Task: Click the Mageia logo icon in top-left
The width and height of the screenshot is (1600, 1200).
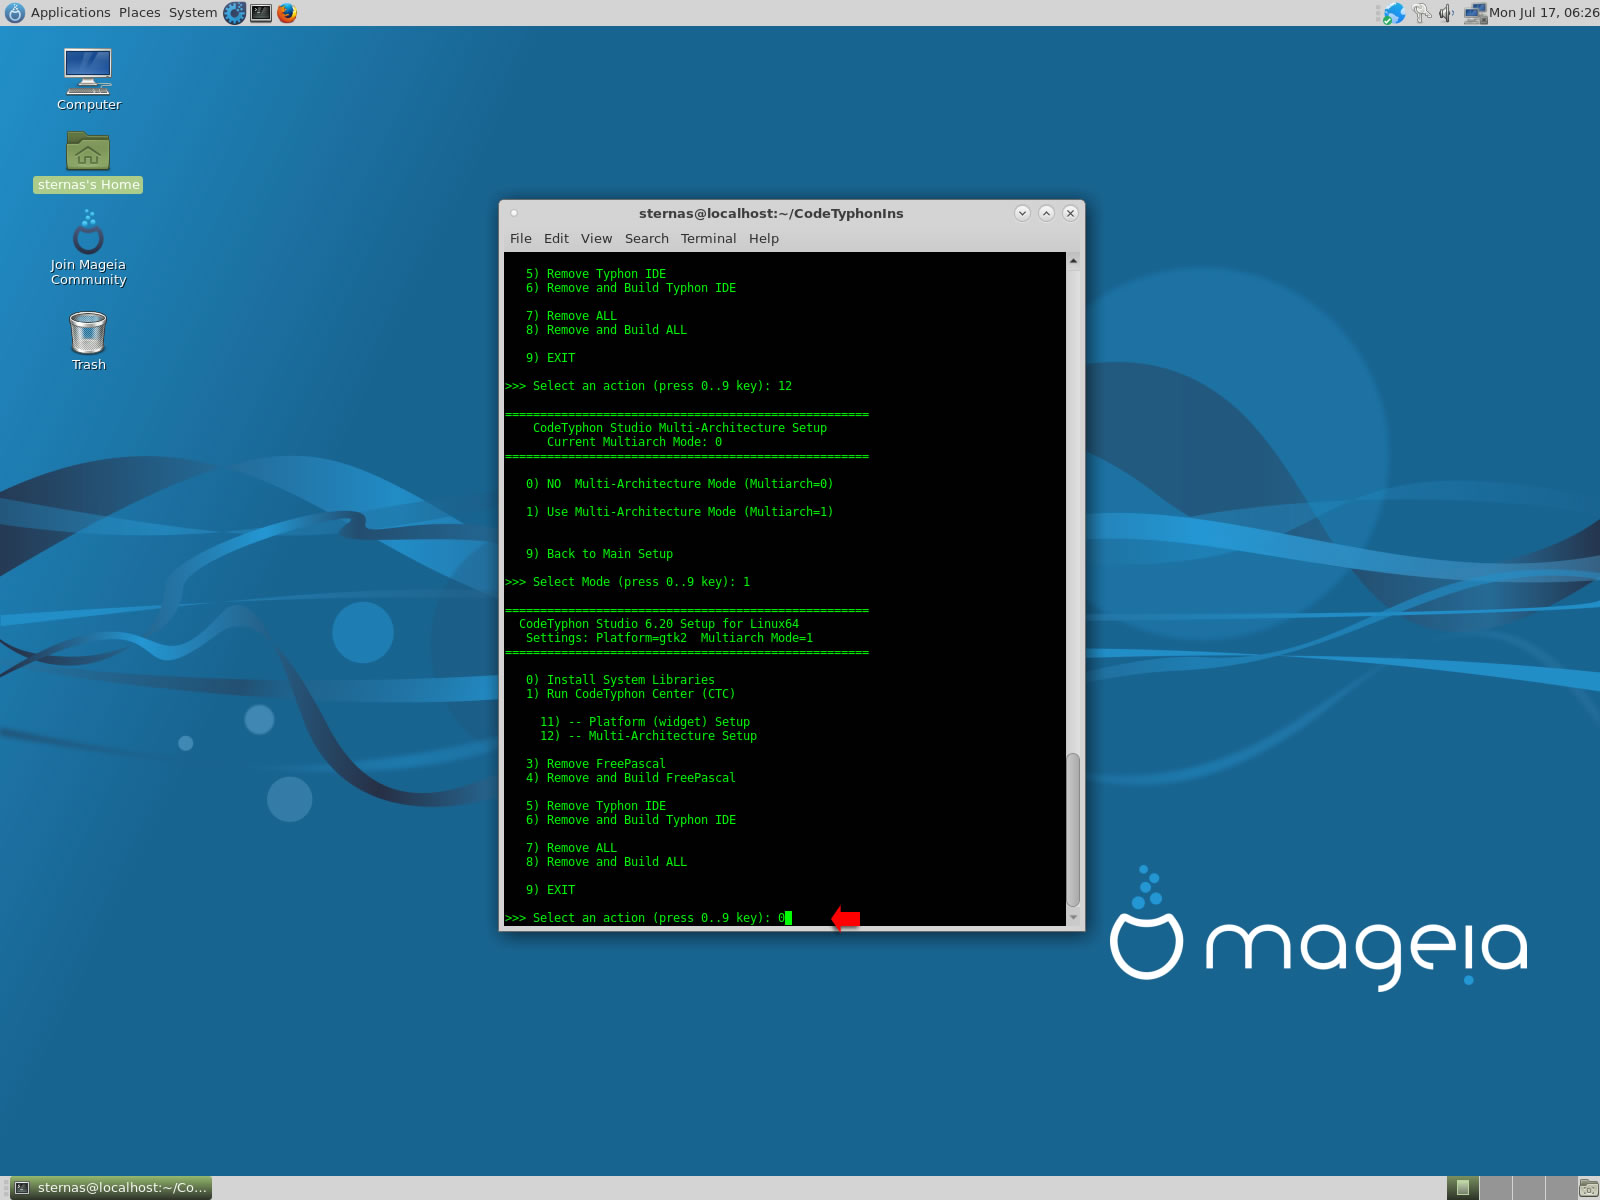Action: click(15, 13)
